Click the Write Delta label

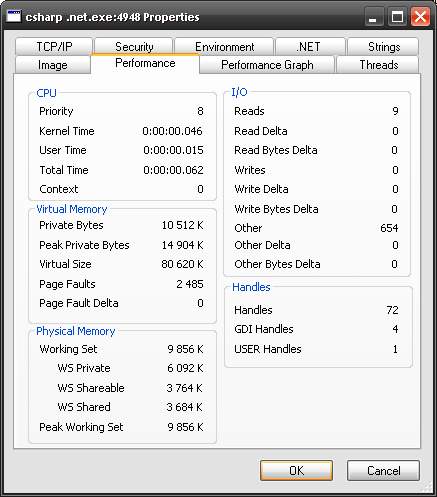point(261,189)
